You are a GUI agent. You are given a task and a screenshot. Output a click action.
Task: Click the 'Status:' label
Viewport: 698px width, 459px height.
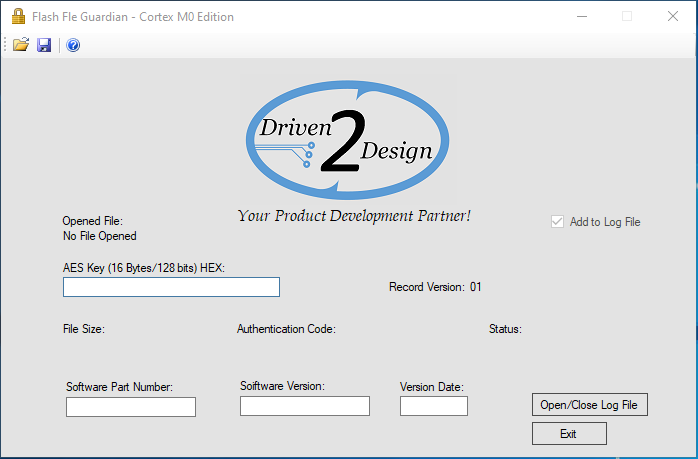pos(505,329)
